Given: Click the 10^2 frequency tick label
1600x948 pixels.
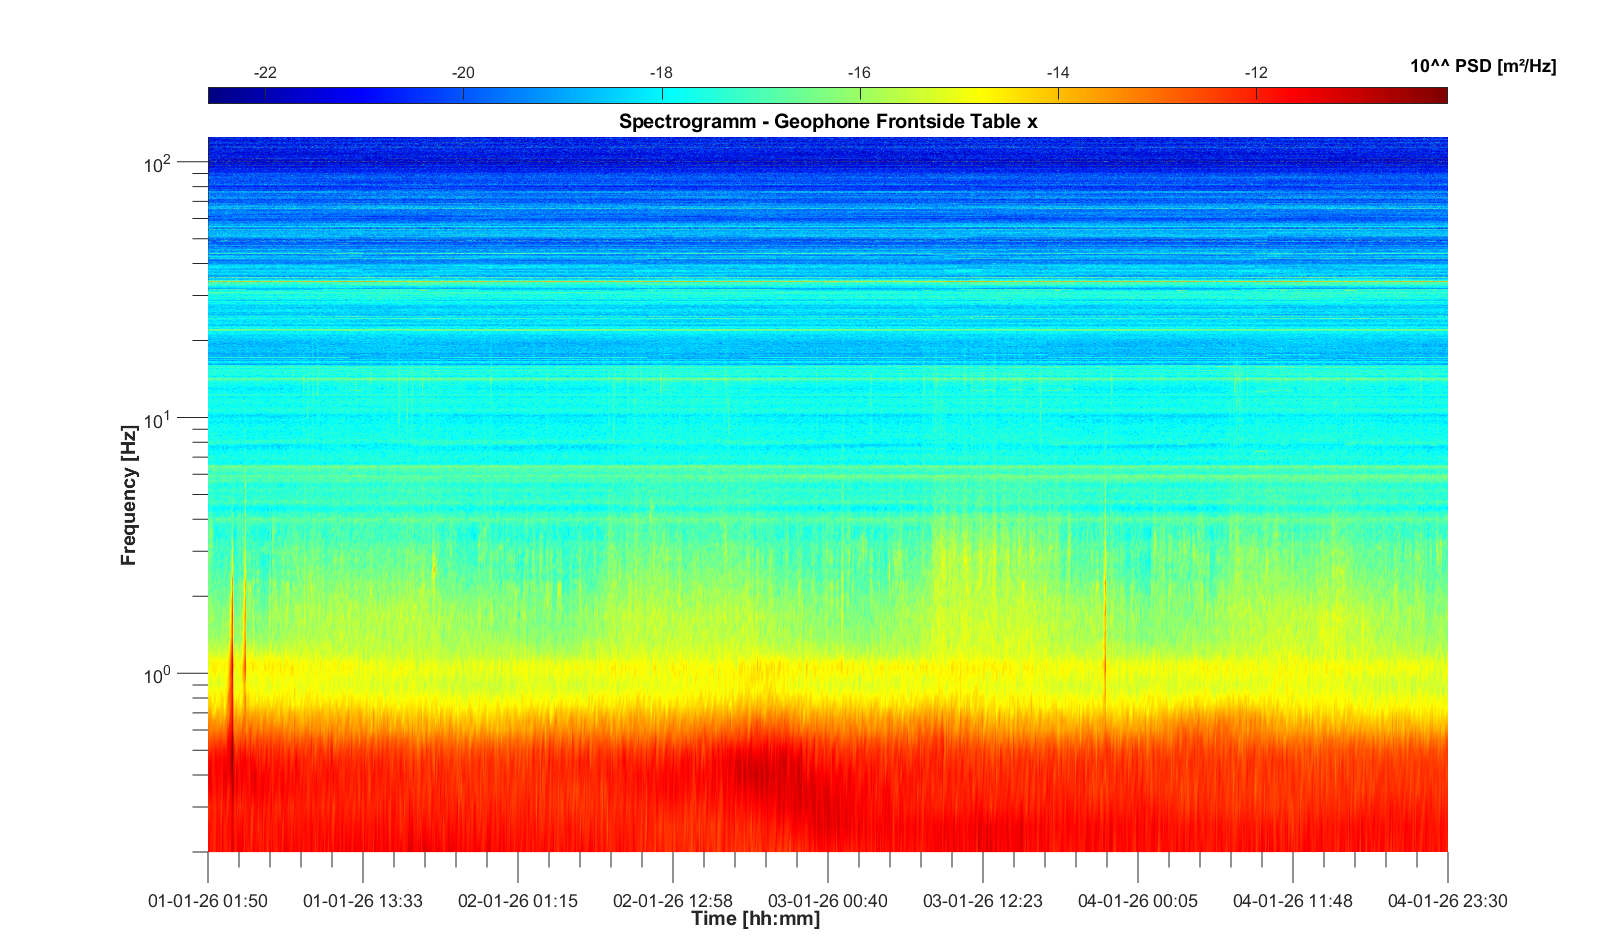Looking at the screenshot, I should point(158,163).
